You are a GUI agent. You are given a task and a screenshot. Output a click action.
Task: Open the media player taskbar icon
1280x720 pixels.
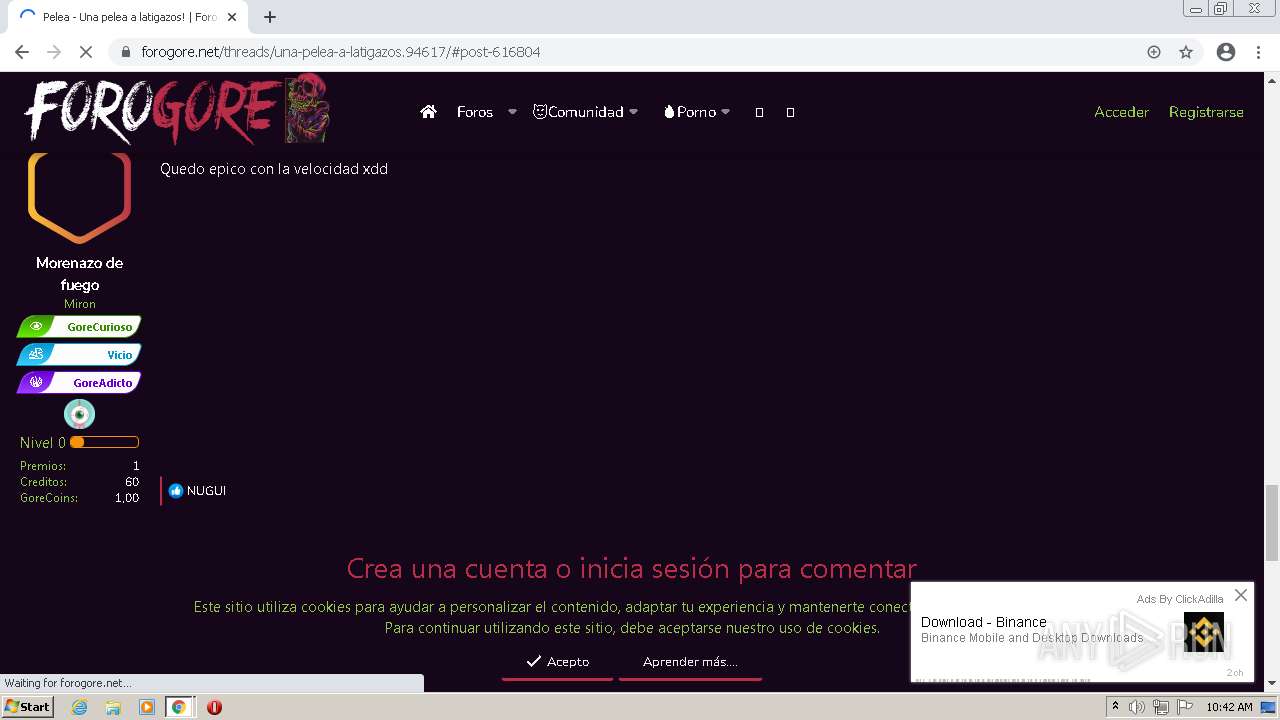(146, 707)
